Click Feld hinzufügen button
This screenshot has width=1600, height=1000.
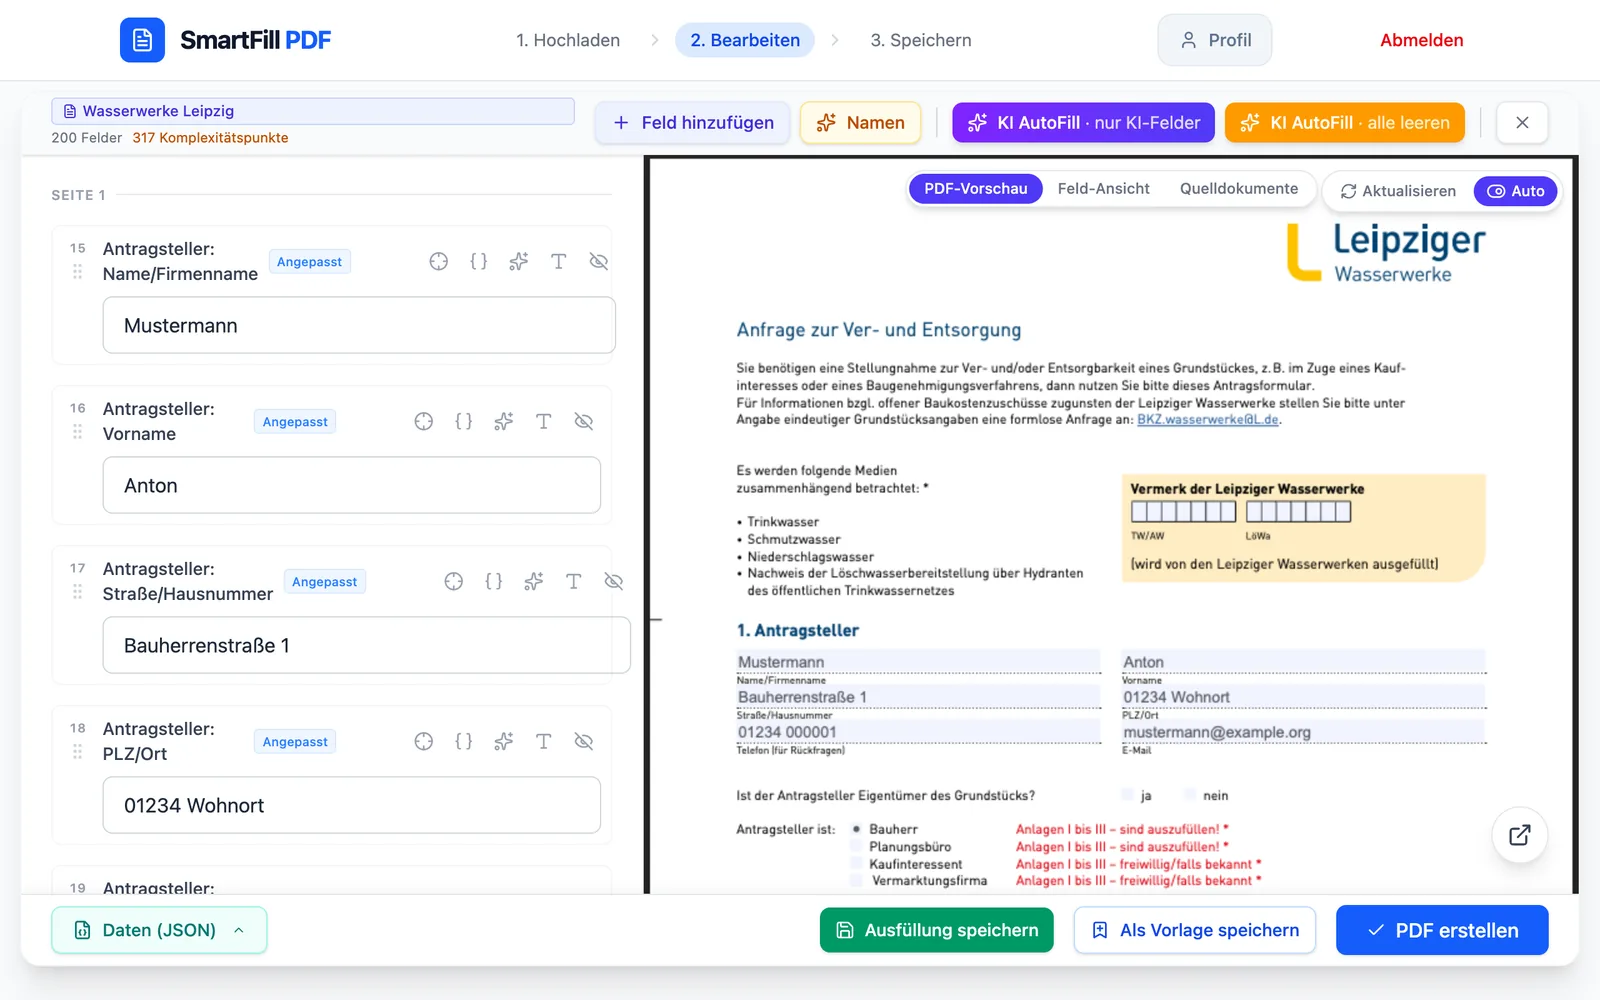[693, 123]
